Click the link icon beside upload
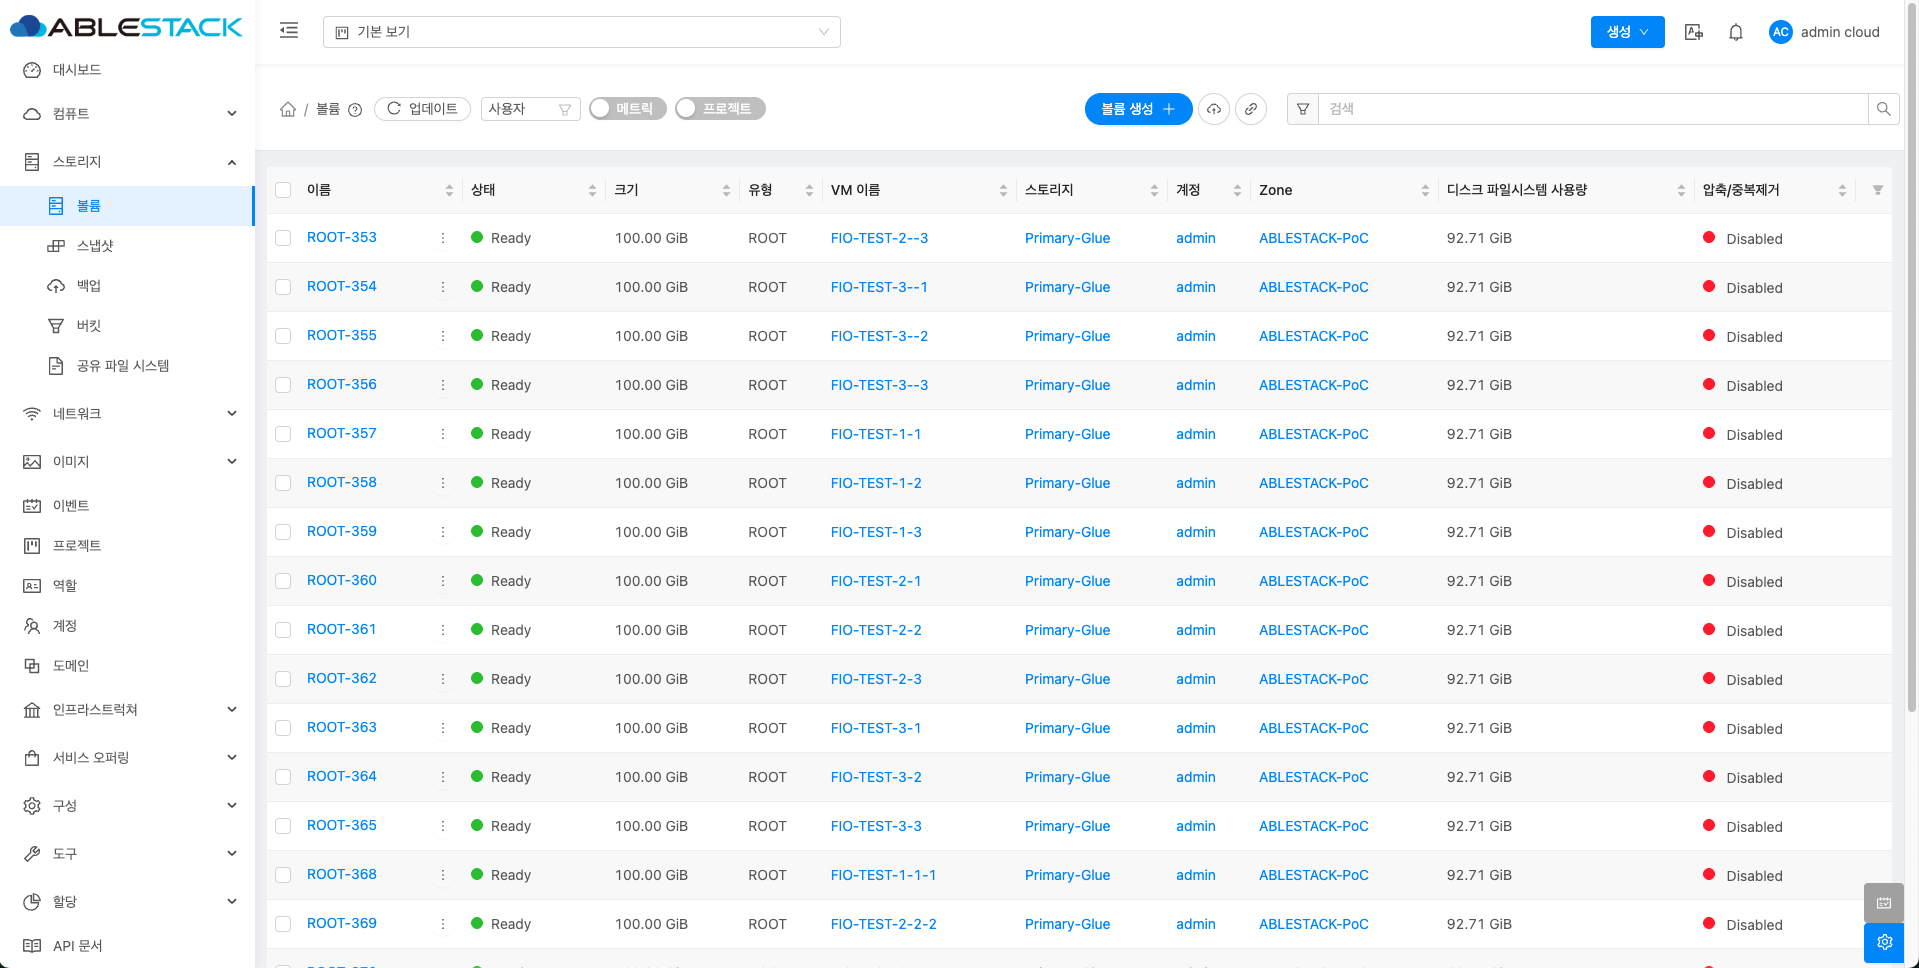1919x968 pixels. [x=1251, y=109]
